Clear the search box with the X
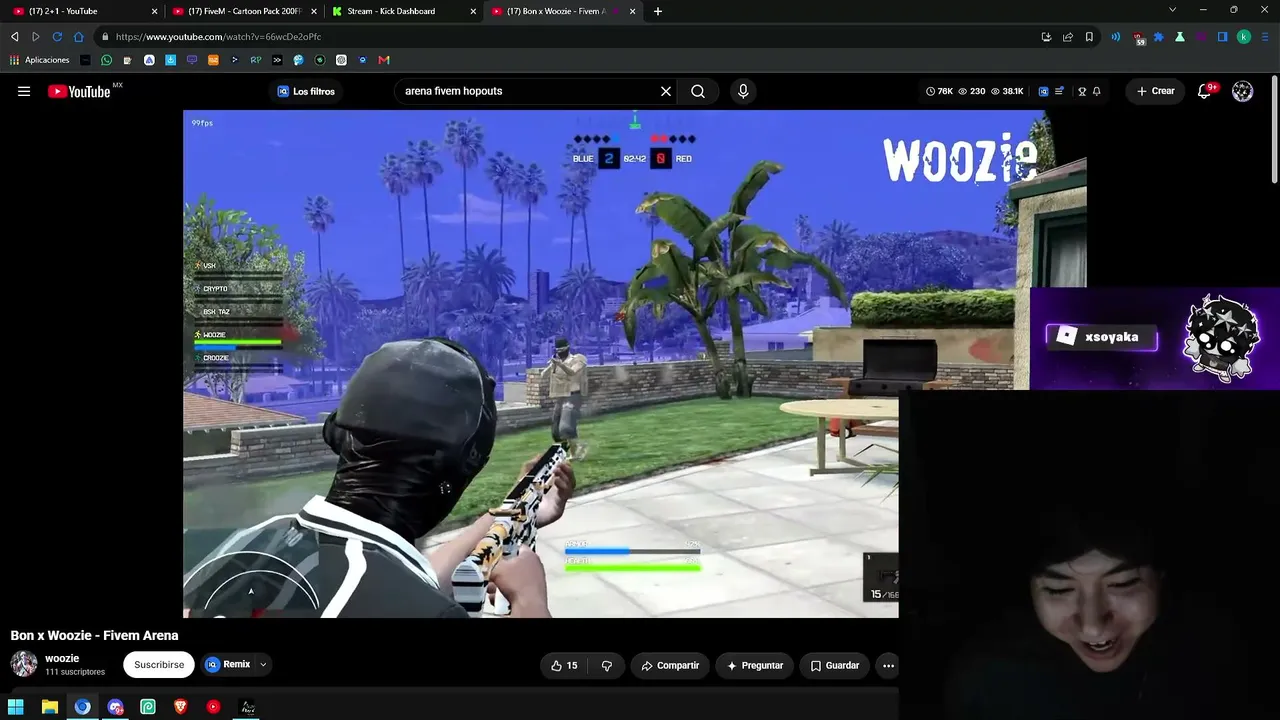This screenshot has height=720, width=1280. [x=666, y=91]
